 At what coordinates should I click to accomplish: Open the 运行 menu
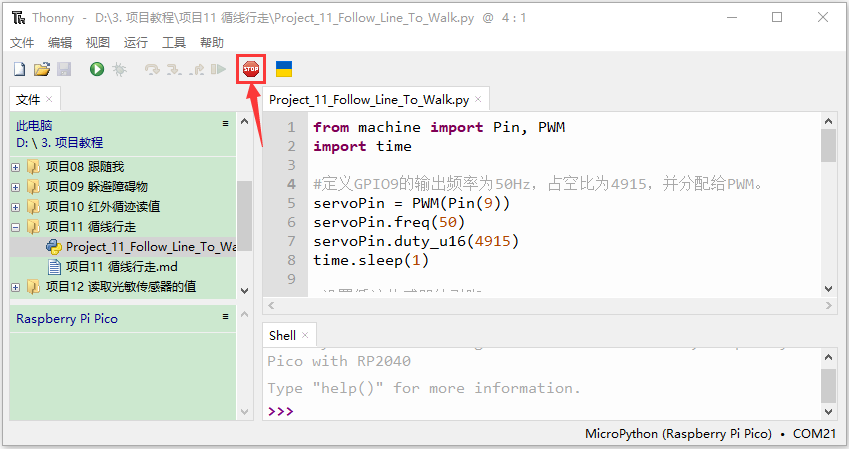click(x=135, y=42)
